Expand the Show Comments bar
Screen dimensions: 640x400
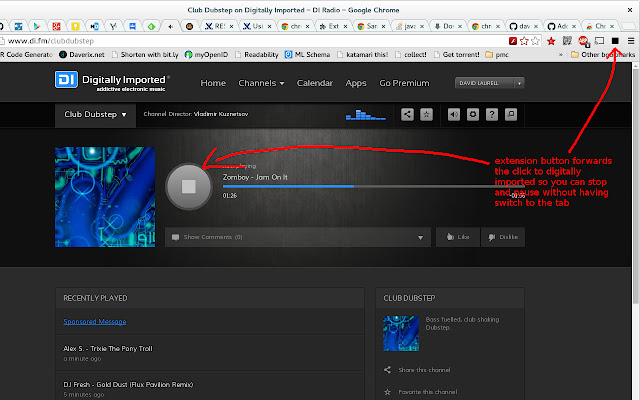(298, 237)
